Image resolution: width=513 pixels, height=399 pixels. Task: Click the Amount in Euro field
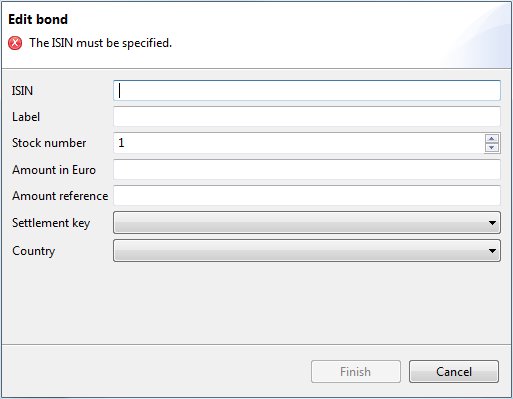pyautogui.click(x=307, y=169)
